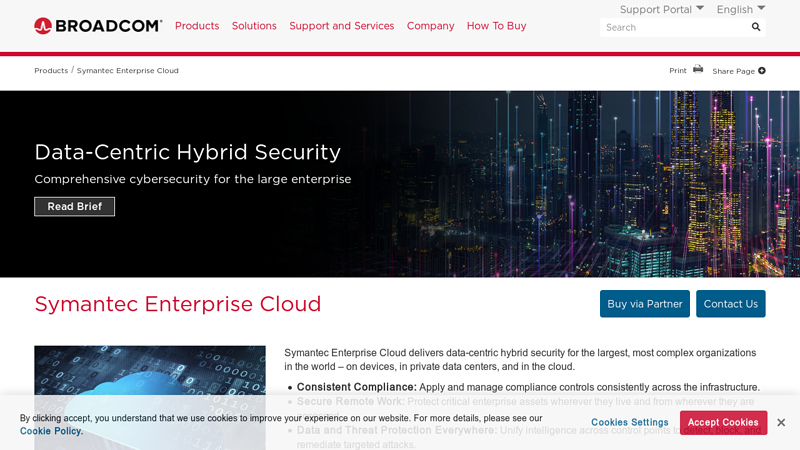Click the Consistent Compliance bullet text
This screenshot has height=450, width=800.
pyautogui.click(x=528, y=387)
